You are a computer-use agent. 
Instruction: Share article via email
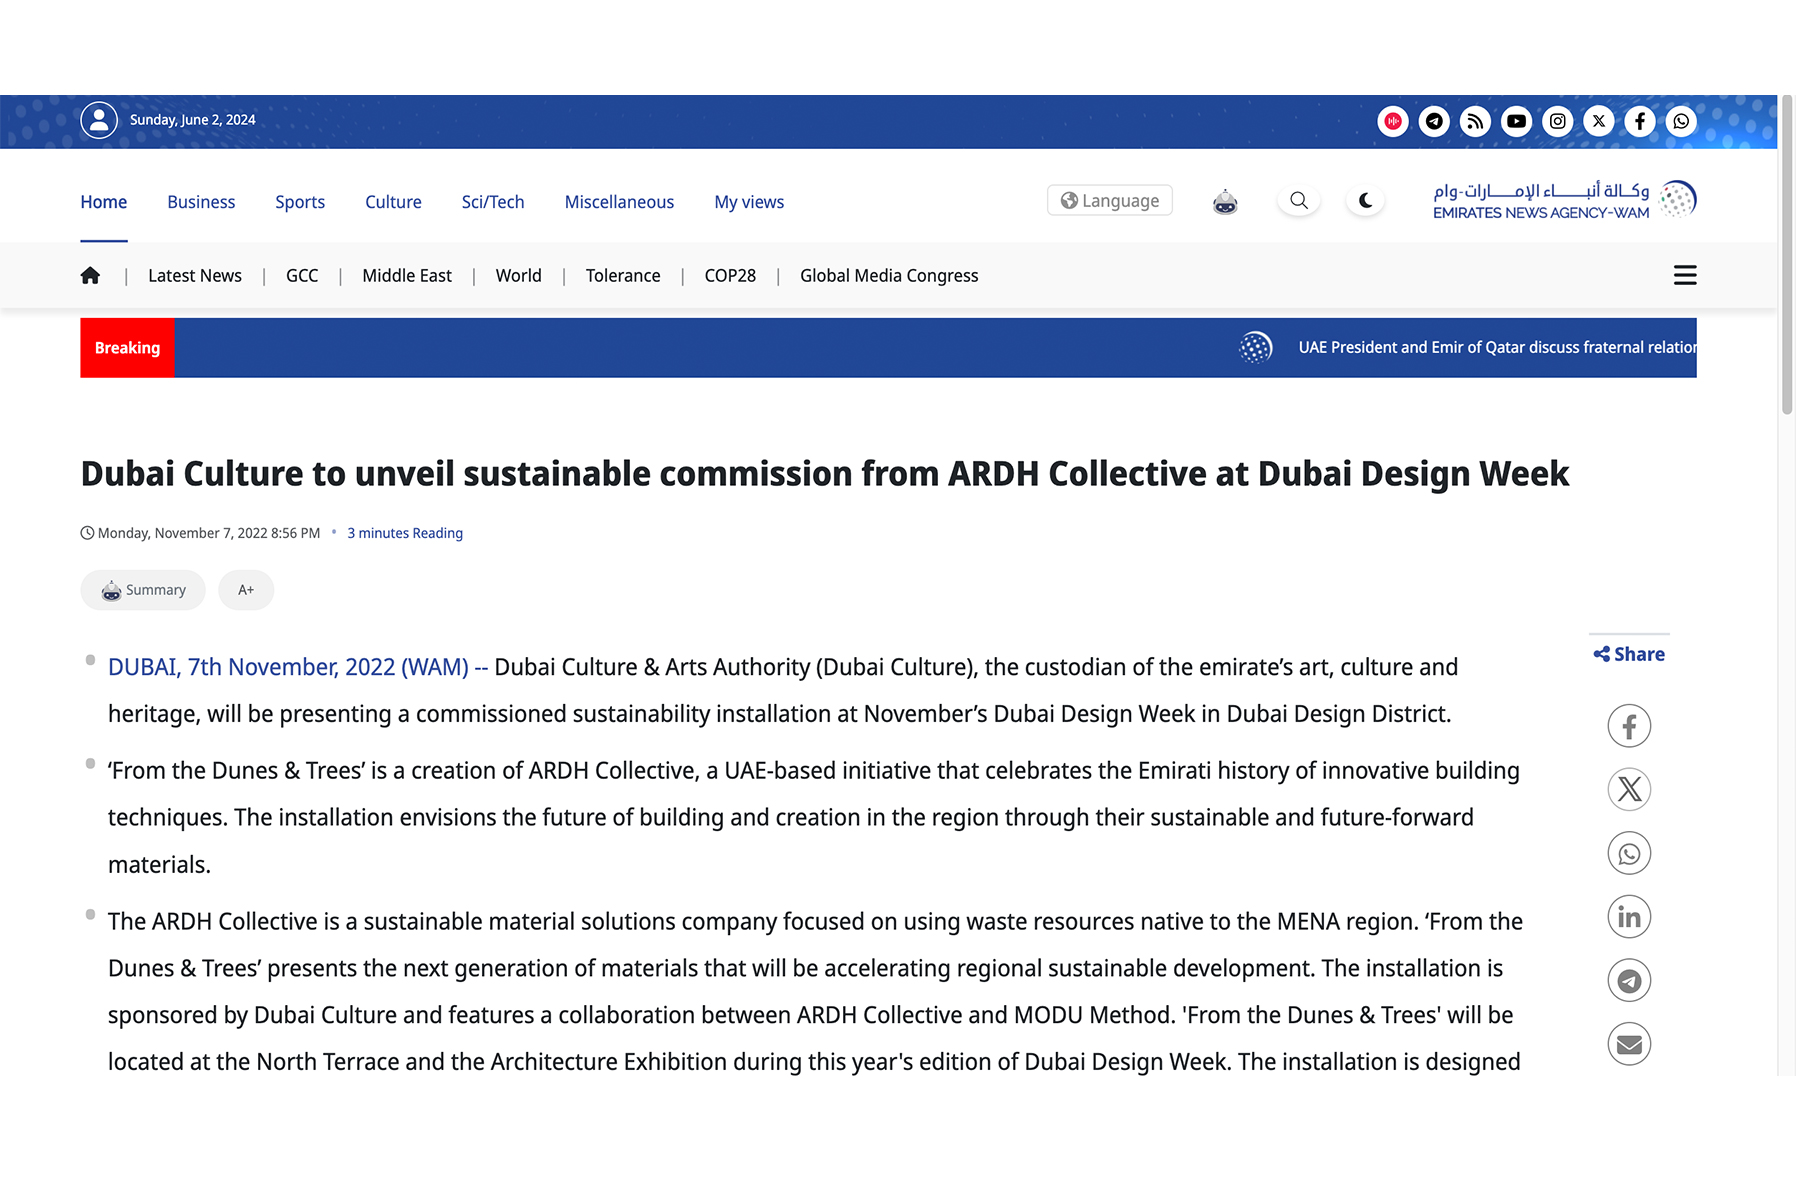coord(1629,1045)
